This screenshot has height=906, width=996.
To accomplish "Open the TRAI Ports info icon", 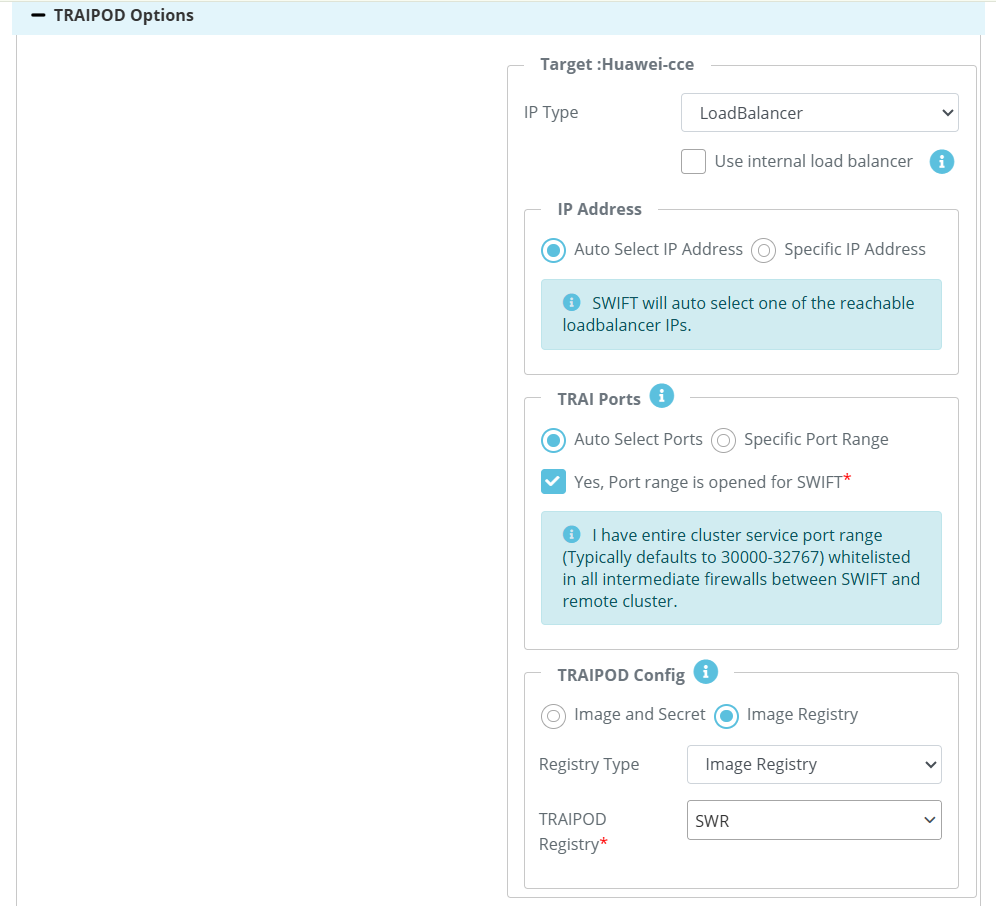I will 661,396.
